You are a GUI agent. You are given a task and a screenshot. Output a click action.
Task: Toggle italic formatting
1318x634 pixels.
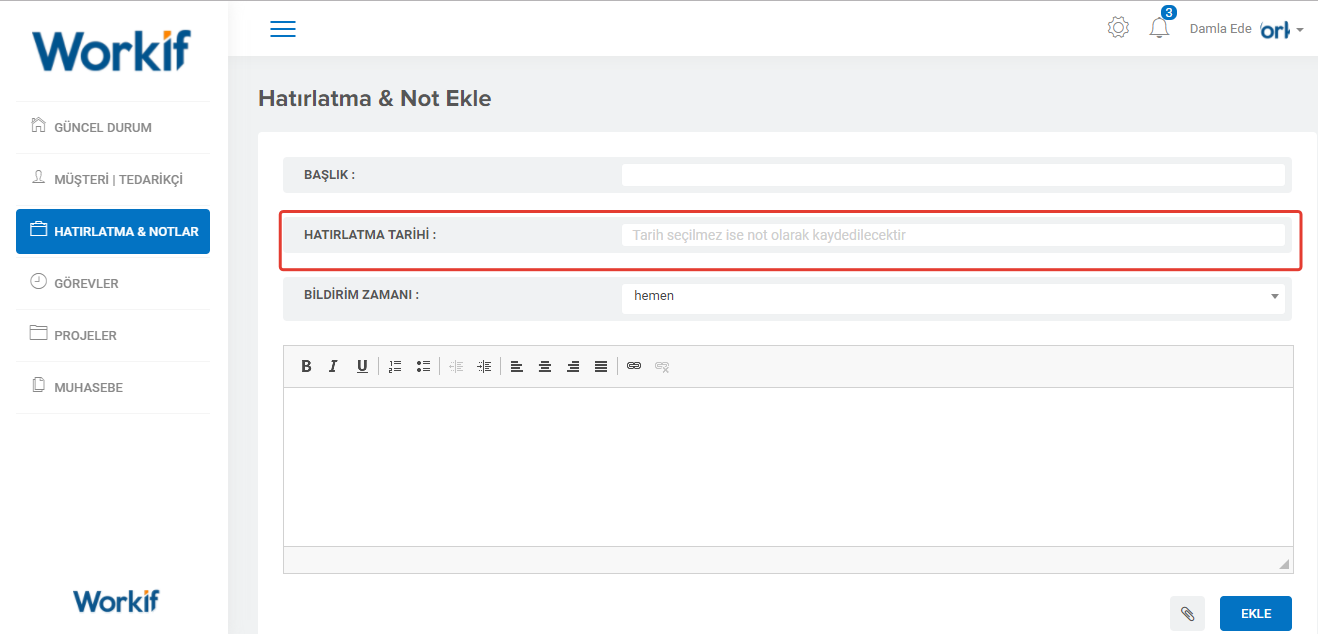[334, 366]
